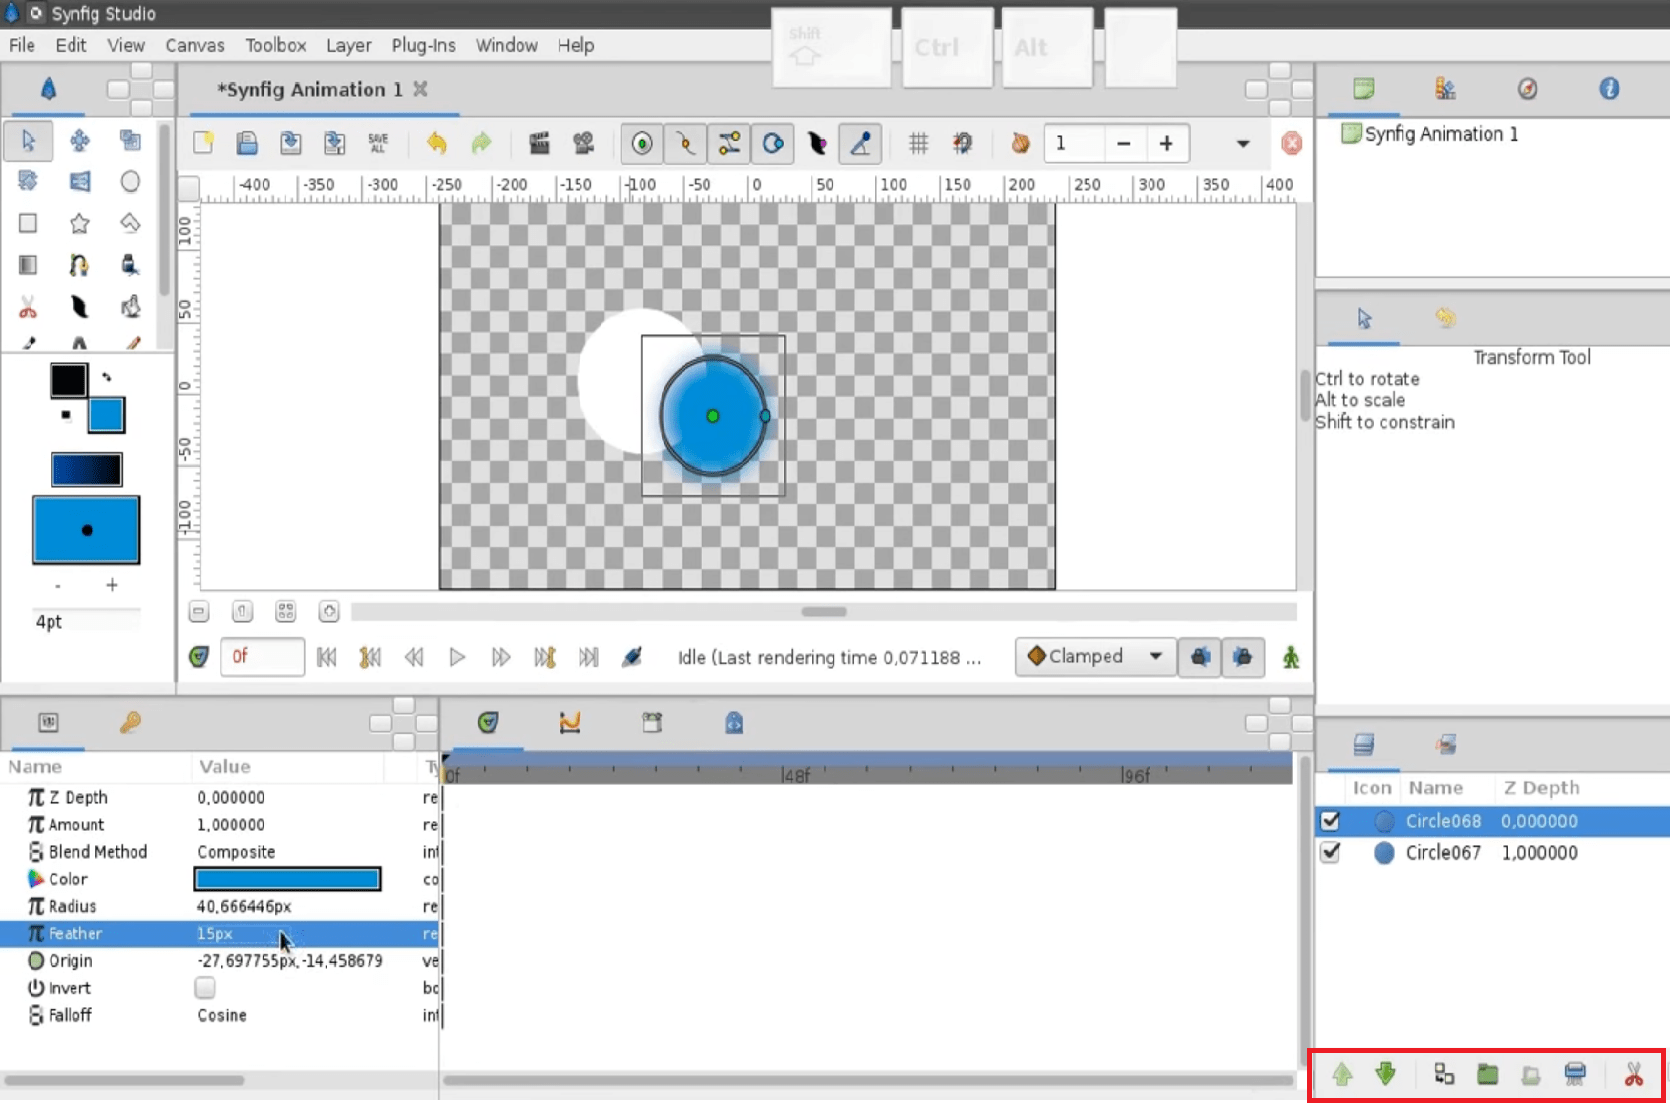Click the Save All toolbar icon

[x=377, y=143]
